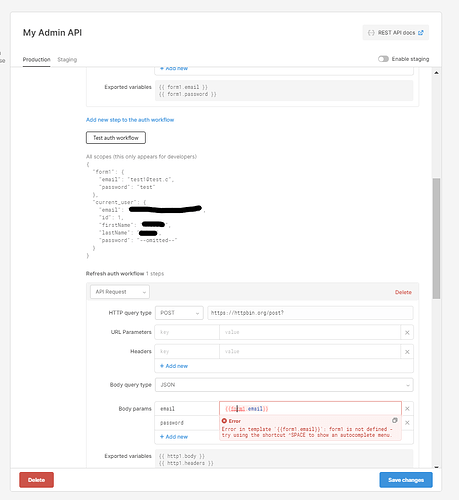The height and width of the screenshot is (500, 459).
Task: Click the red Delete button at the bottom
Action: (x=36, y=480)
